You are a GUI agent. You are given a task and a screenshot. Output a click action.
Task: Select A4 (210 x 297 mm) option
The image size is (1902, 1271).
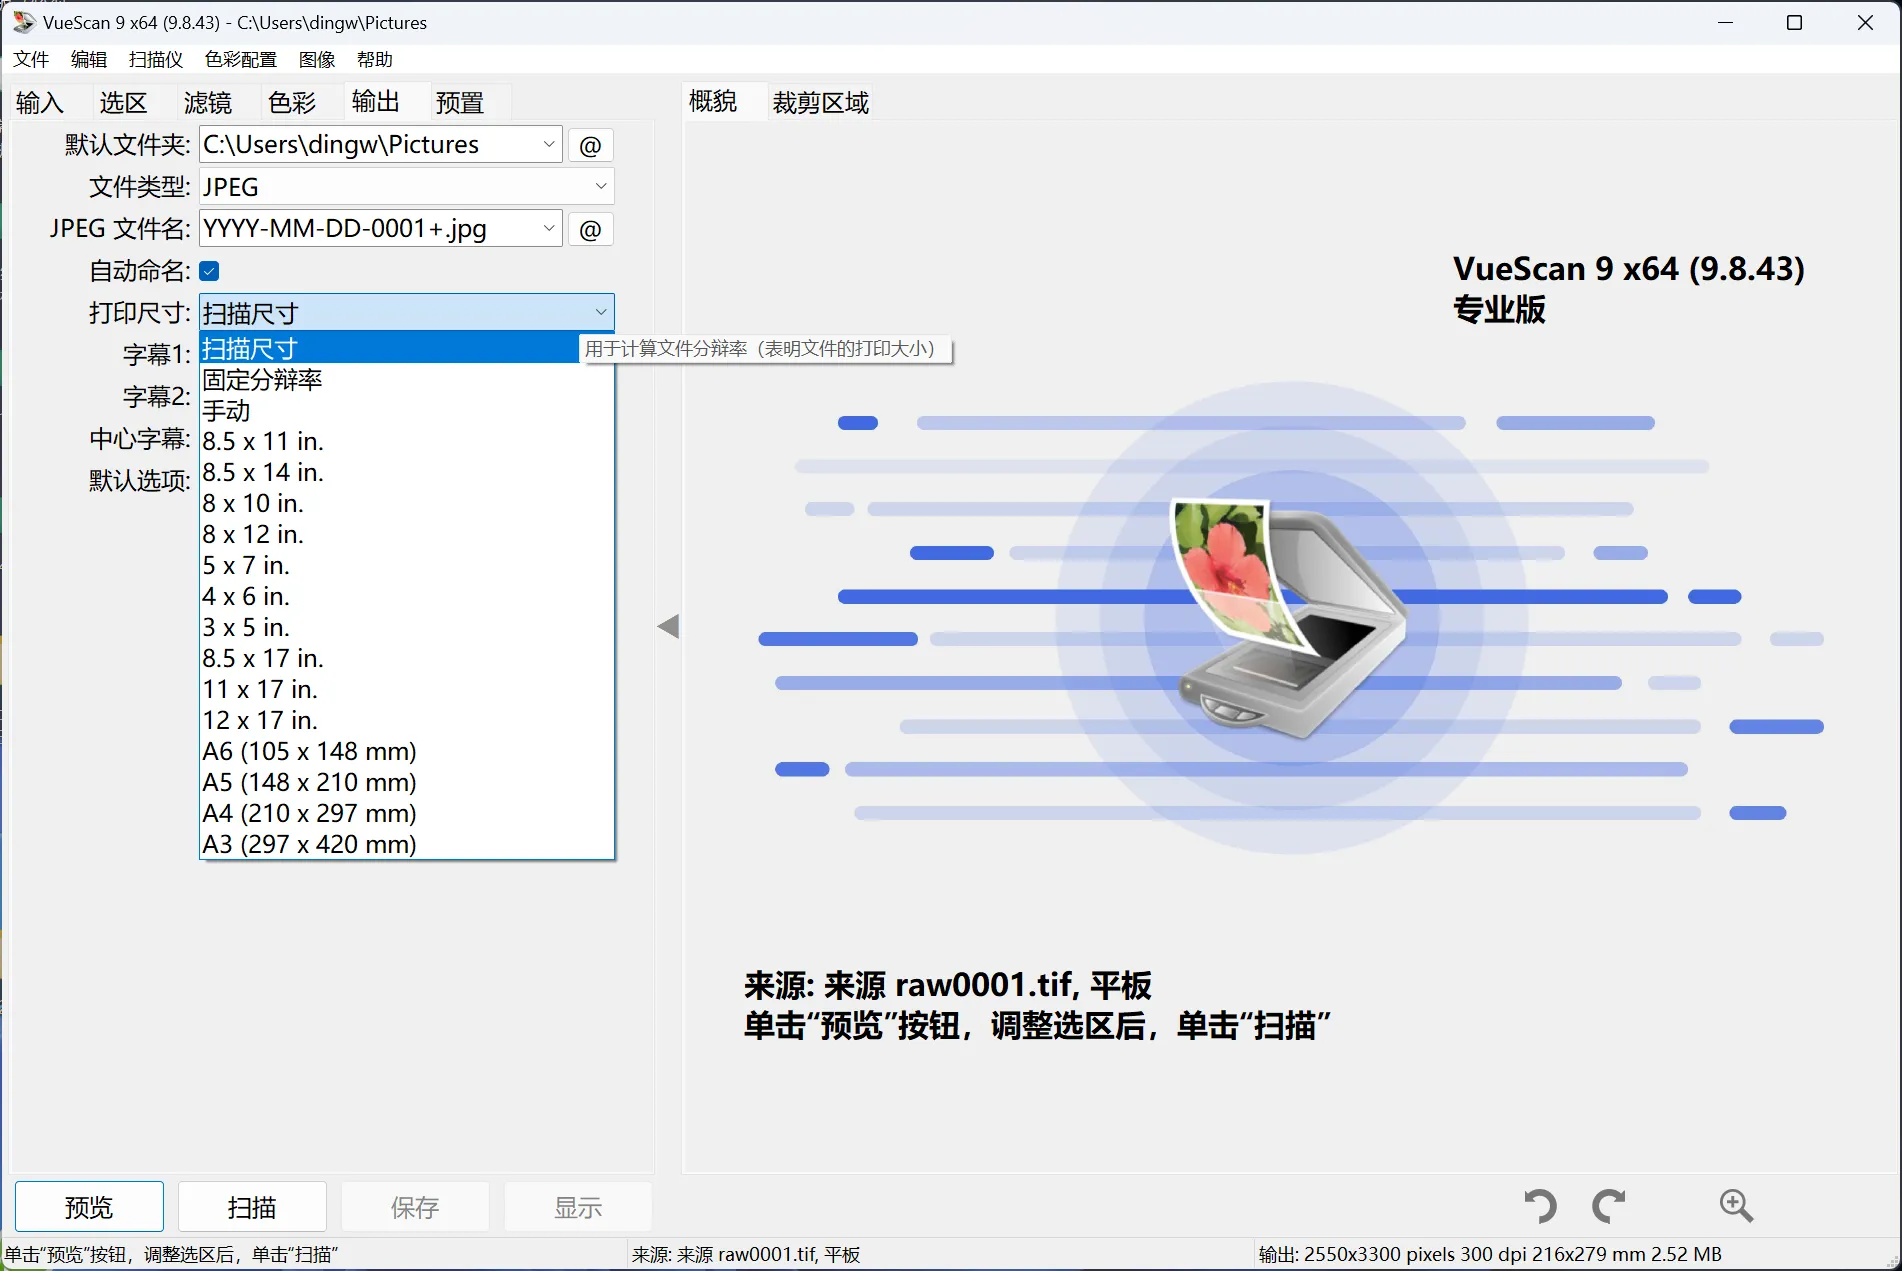pos(309,813)
